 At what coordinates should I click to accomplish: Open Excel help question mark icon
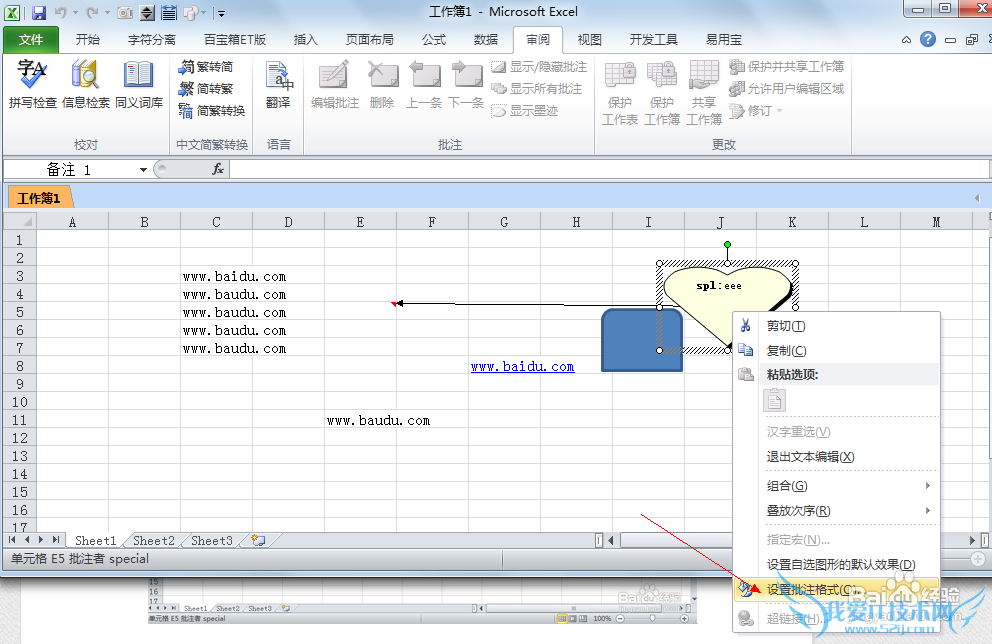927,39
